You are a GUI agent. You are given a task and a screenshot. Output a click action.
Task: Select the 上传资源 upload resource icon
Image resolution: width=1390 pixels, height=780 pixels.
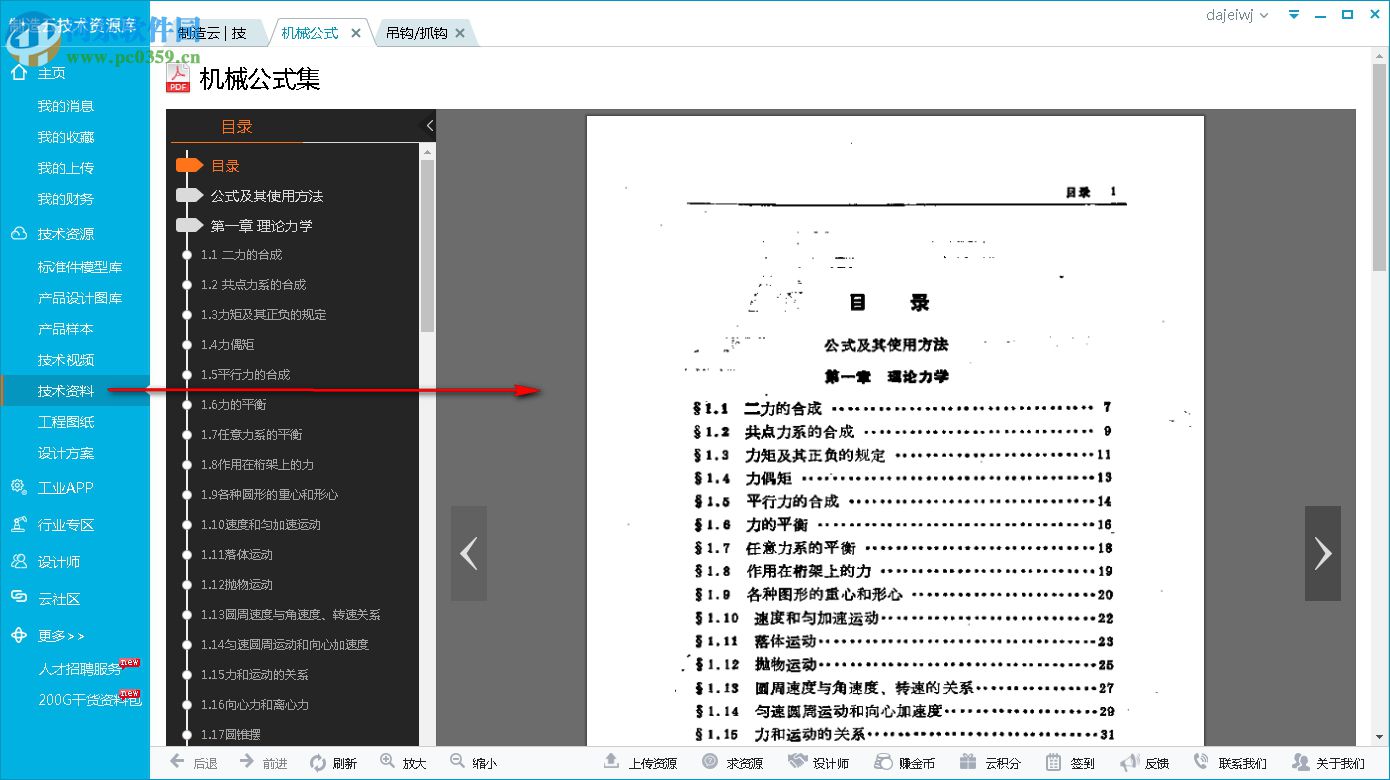click(x=640, y=761)
